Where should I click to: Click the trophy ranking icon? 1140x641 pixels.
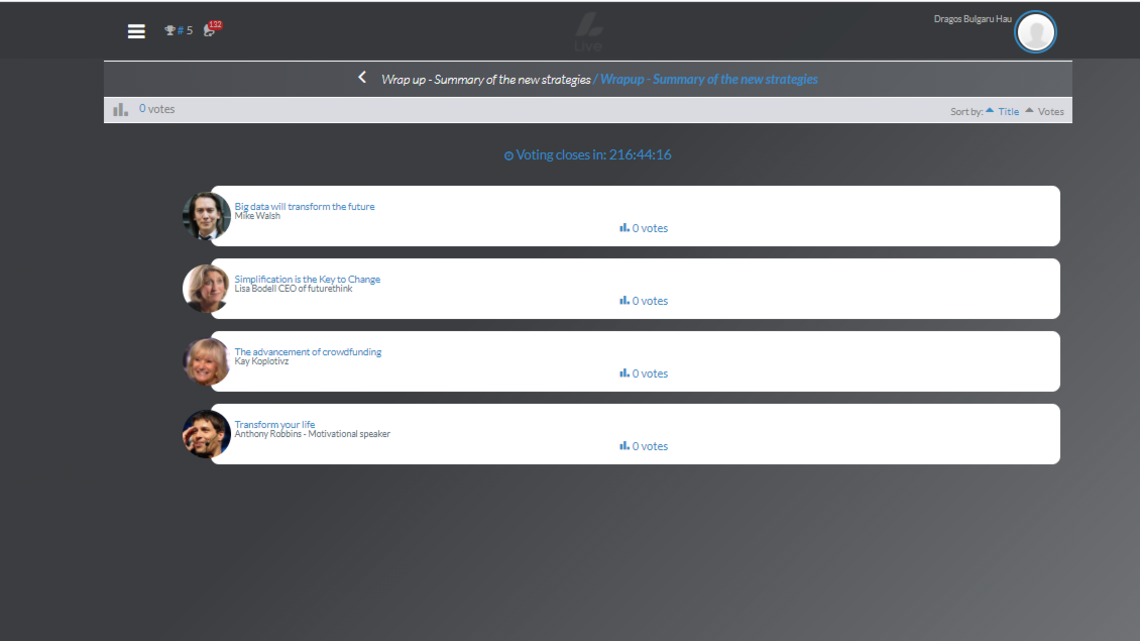pos(170,31)
